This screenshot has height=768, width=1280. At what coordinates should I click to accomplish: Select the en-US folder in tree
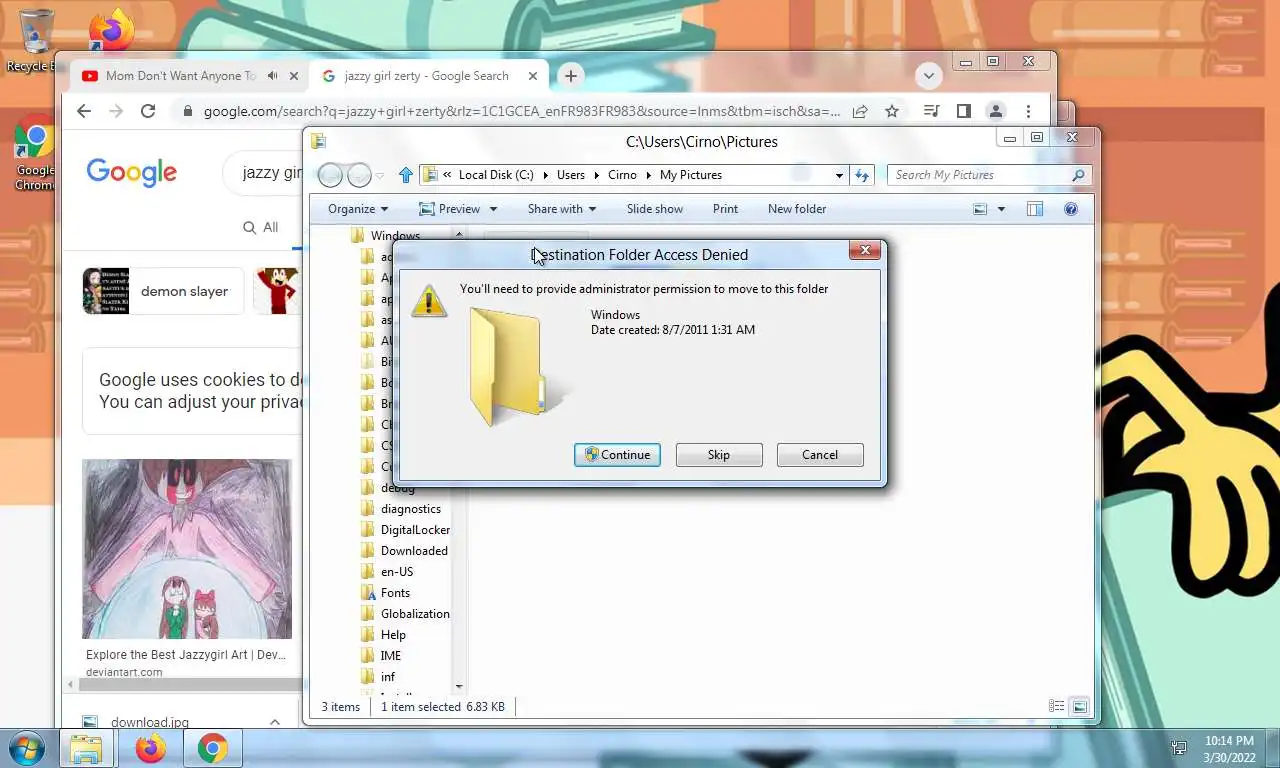click(x=397, y=572)
